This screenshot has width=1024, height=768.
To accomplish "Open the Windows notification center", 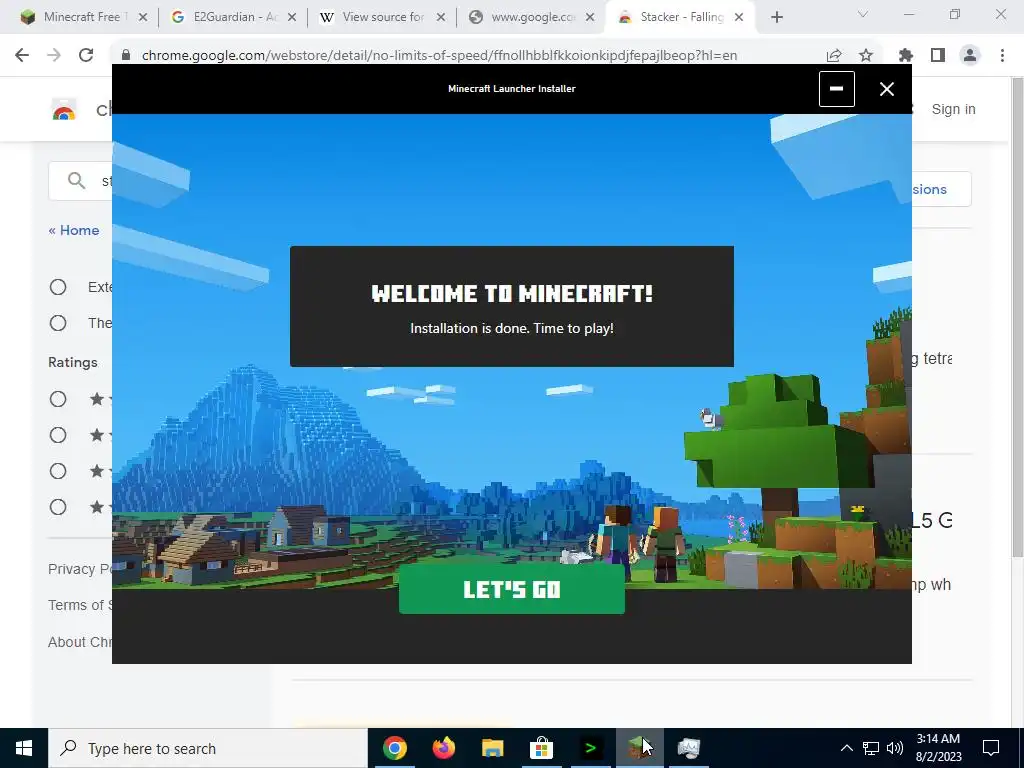I will [x=991, y=748].
